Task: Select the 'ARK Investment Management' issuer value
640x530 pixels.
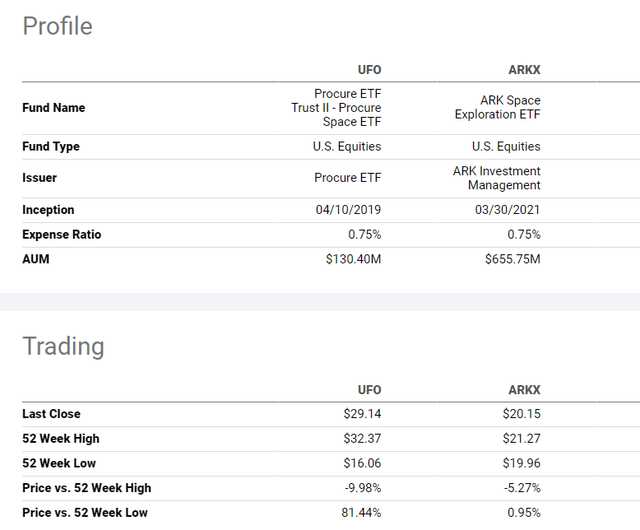Action: (x=497, y=178)
